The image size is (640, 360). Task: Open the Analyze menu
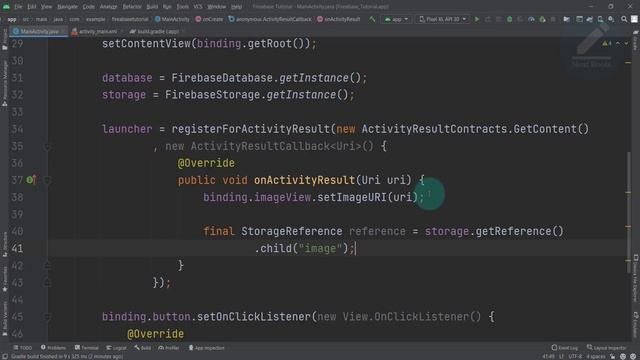pyautogui.click(x=109, y=7)
